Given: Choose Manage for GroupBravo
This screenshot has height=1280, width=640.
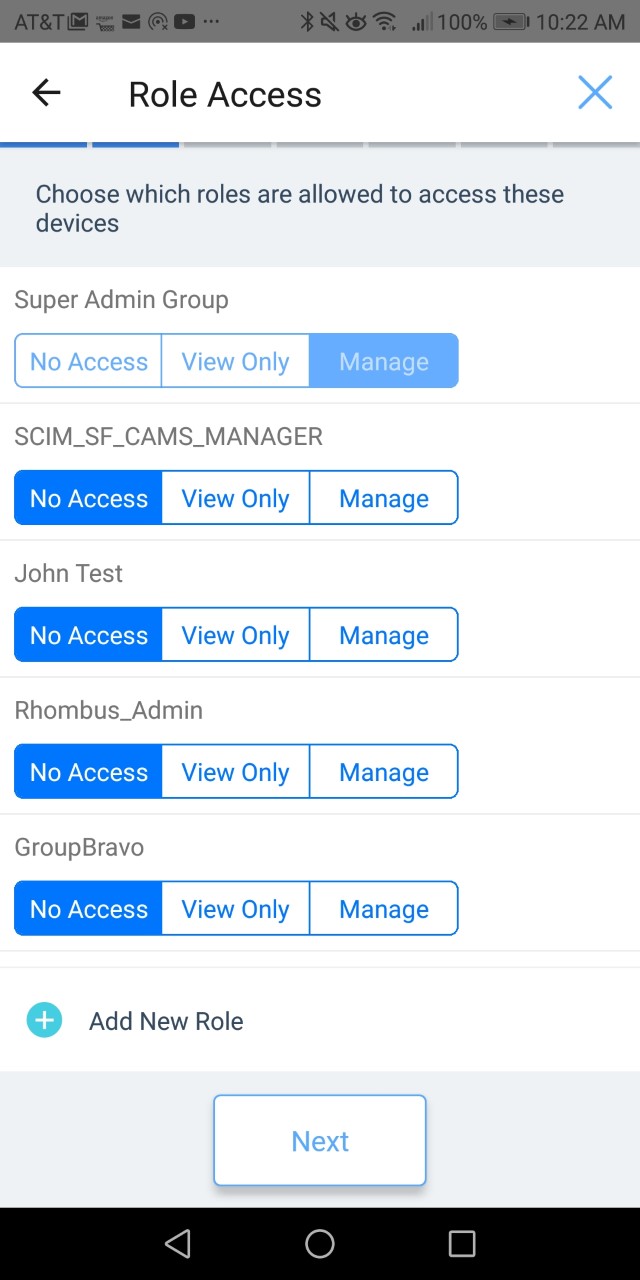Looking at the screenshot, I should [x=384, y=909].
